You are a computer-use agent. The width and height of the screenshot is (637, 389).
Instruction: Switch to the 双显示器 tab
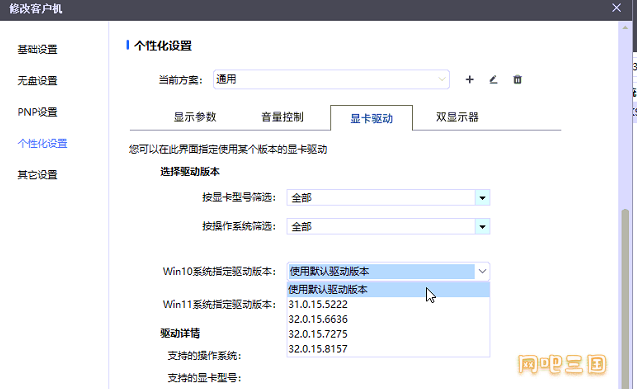457,117
